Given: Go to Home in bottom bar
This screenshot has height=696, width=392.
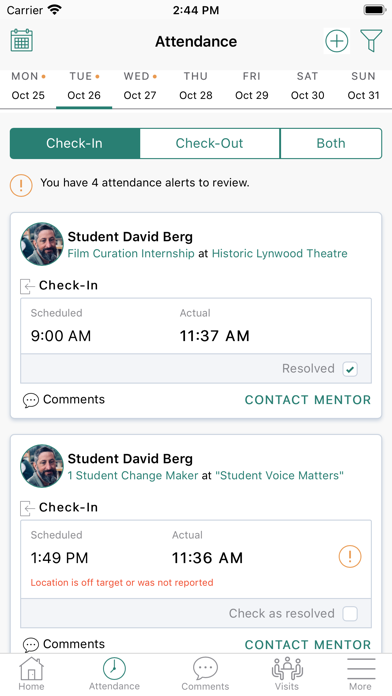Looking at the screenshot, I should [31, 673].
